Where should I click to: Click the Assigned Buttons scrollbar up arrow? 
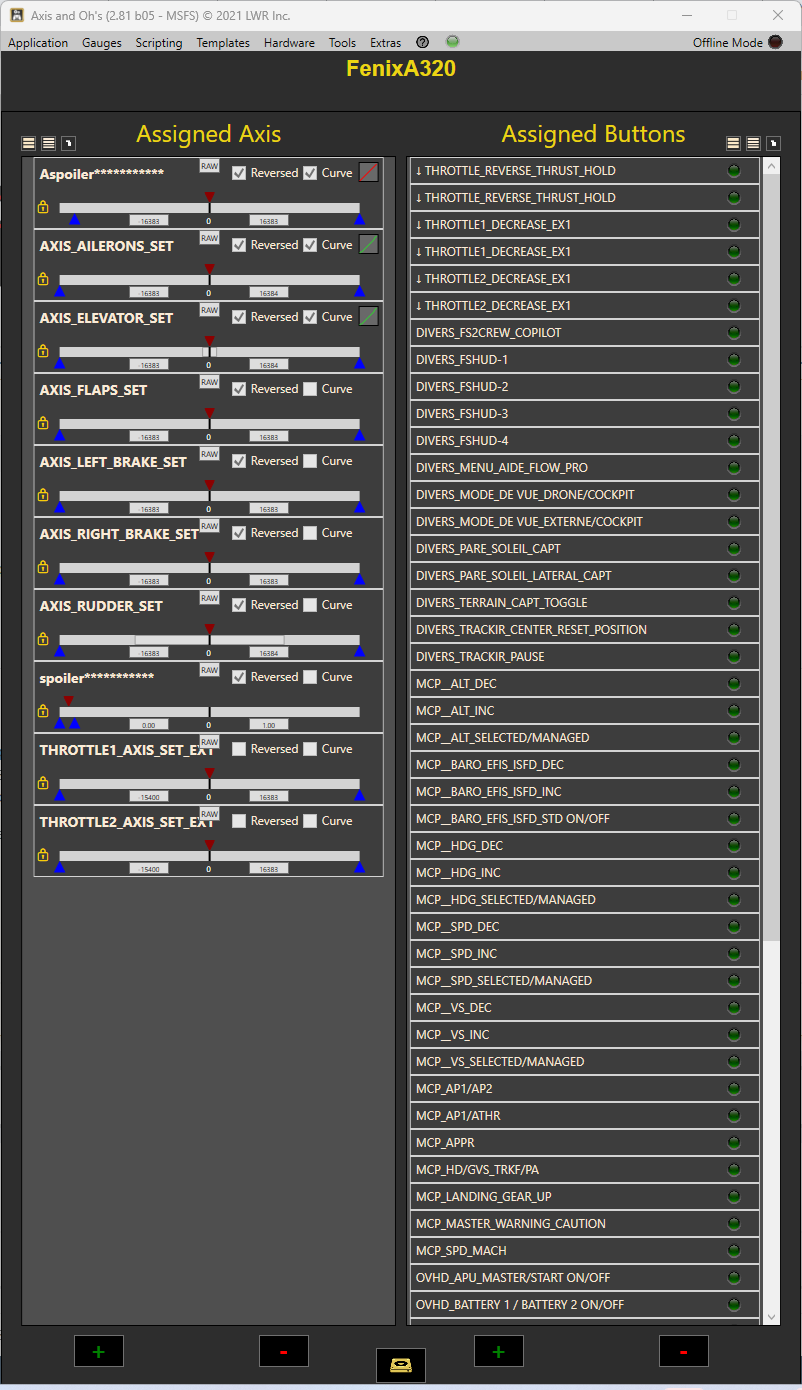(x=771, y=167)
